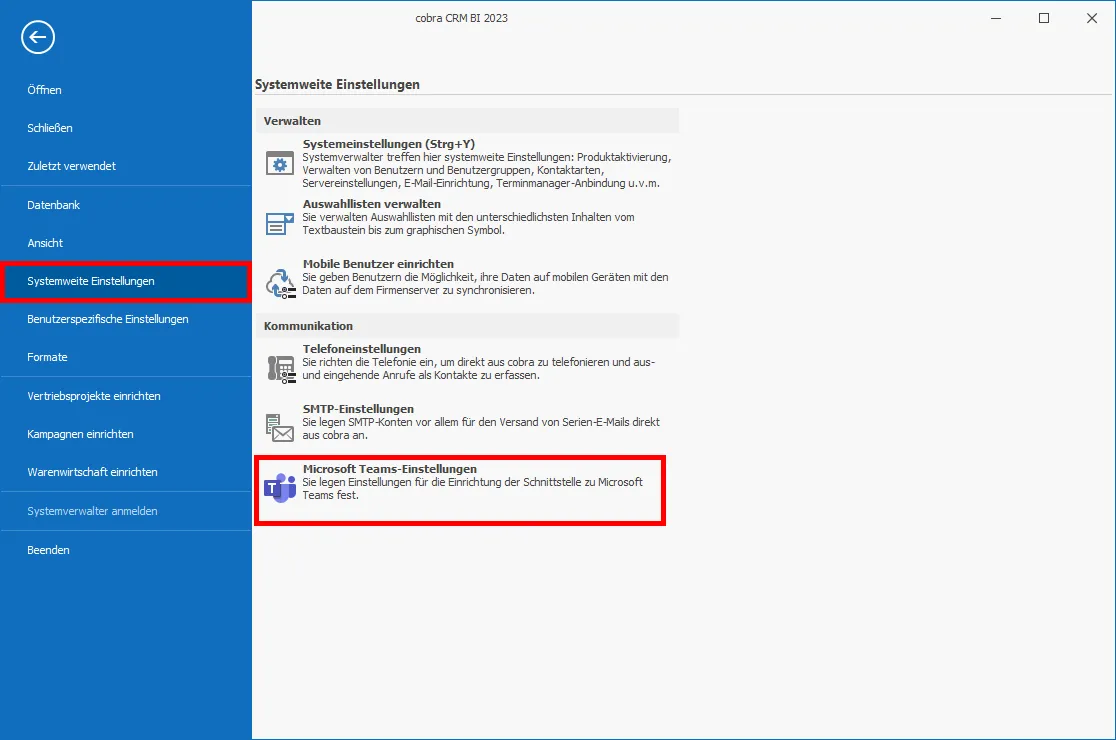
Task: Click description 'Sie legen Einstellungen für die Einrichtung'
Action: pyautogui.click(x=473, y=489)
